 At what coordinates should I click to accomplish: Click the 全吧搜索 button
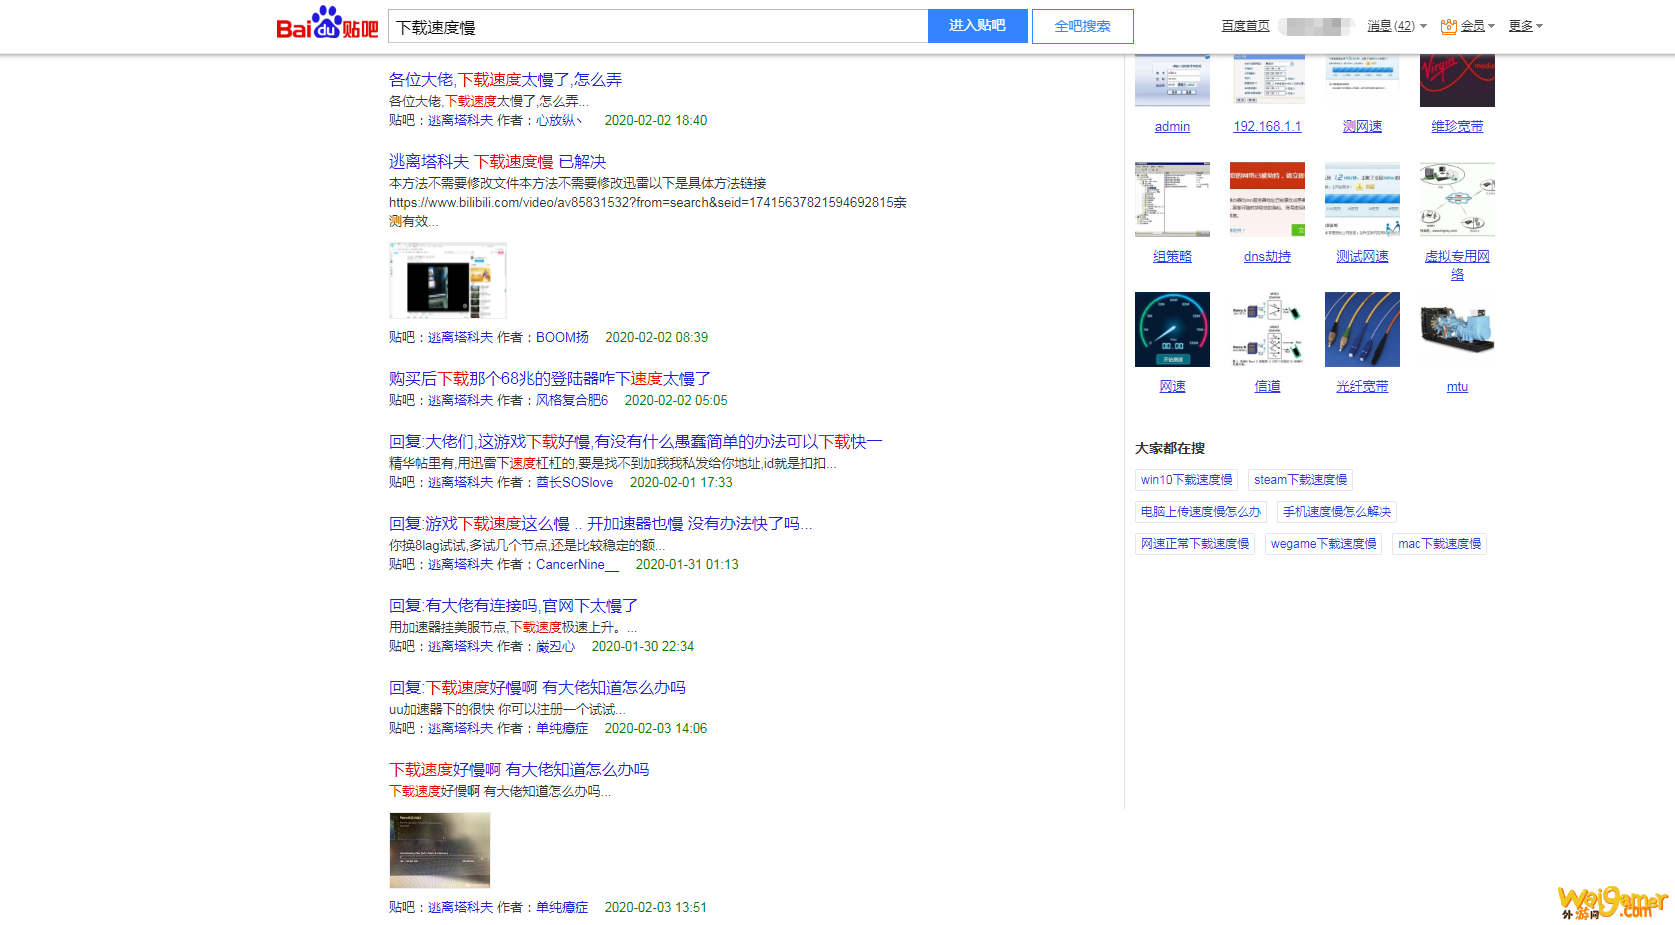click(x=1082, y=26)
